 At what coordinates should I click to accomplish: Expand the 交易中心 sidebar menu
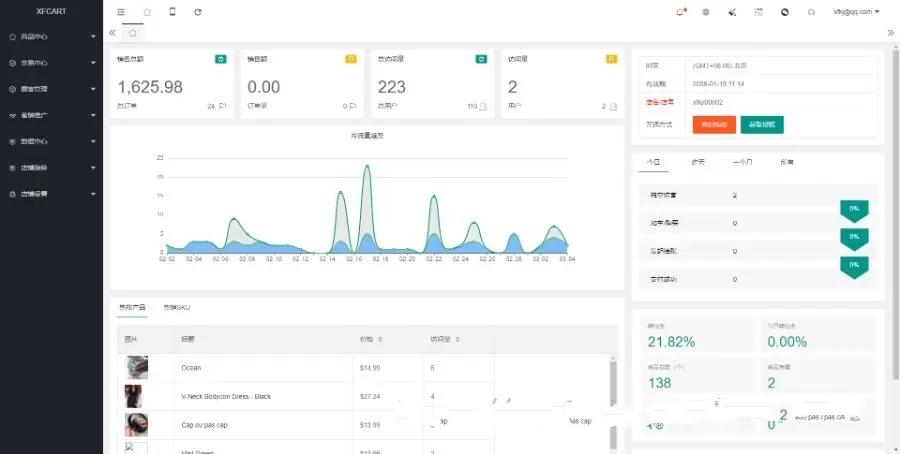(x=52, y=63)
